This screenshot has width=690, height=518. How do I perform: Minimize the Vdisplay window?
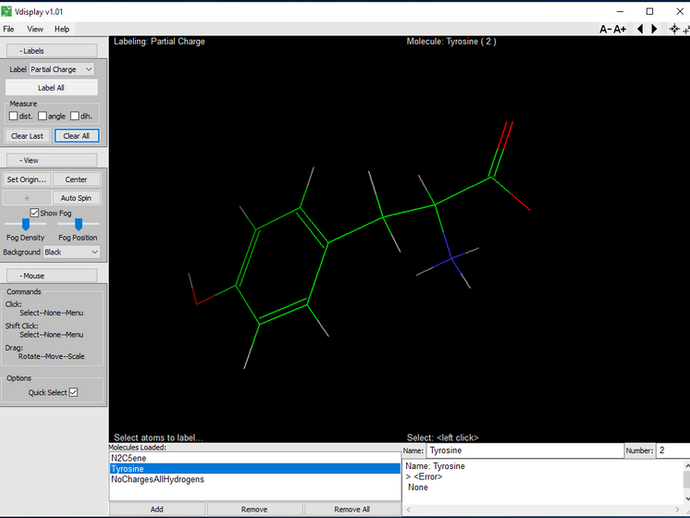(x=620, y=11)
